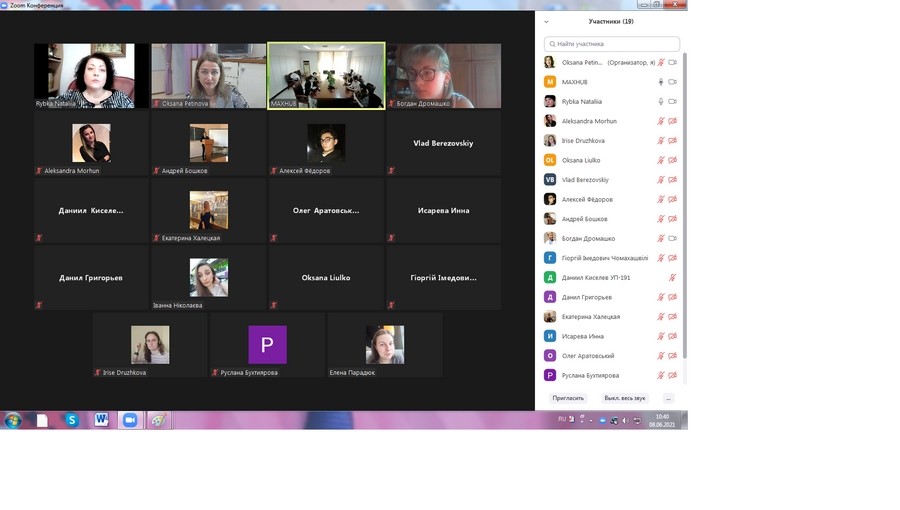Screen dimensions: 900x510
Task: Click Oksana Petinova camera icon in list
Action: (673, 63)
